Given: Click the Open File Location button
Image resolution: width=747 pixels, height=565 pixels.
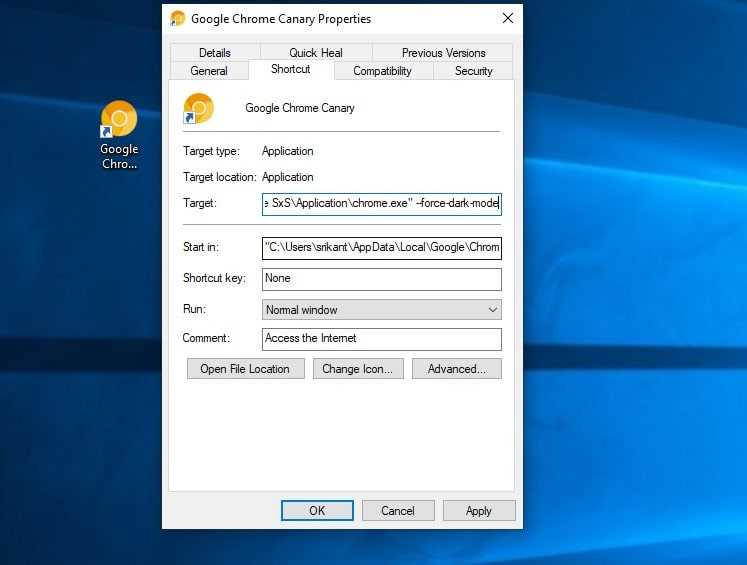Looking at the screenshot, I should click(x=245, y=369).
